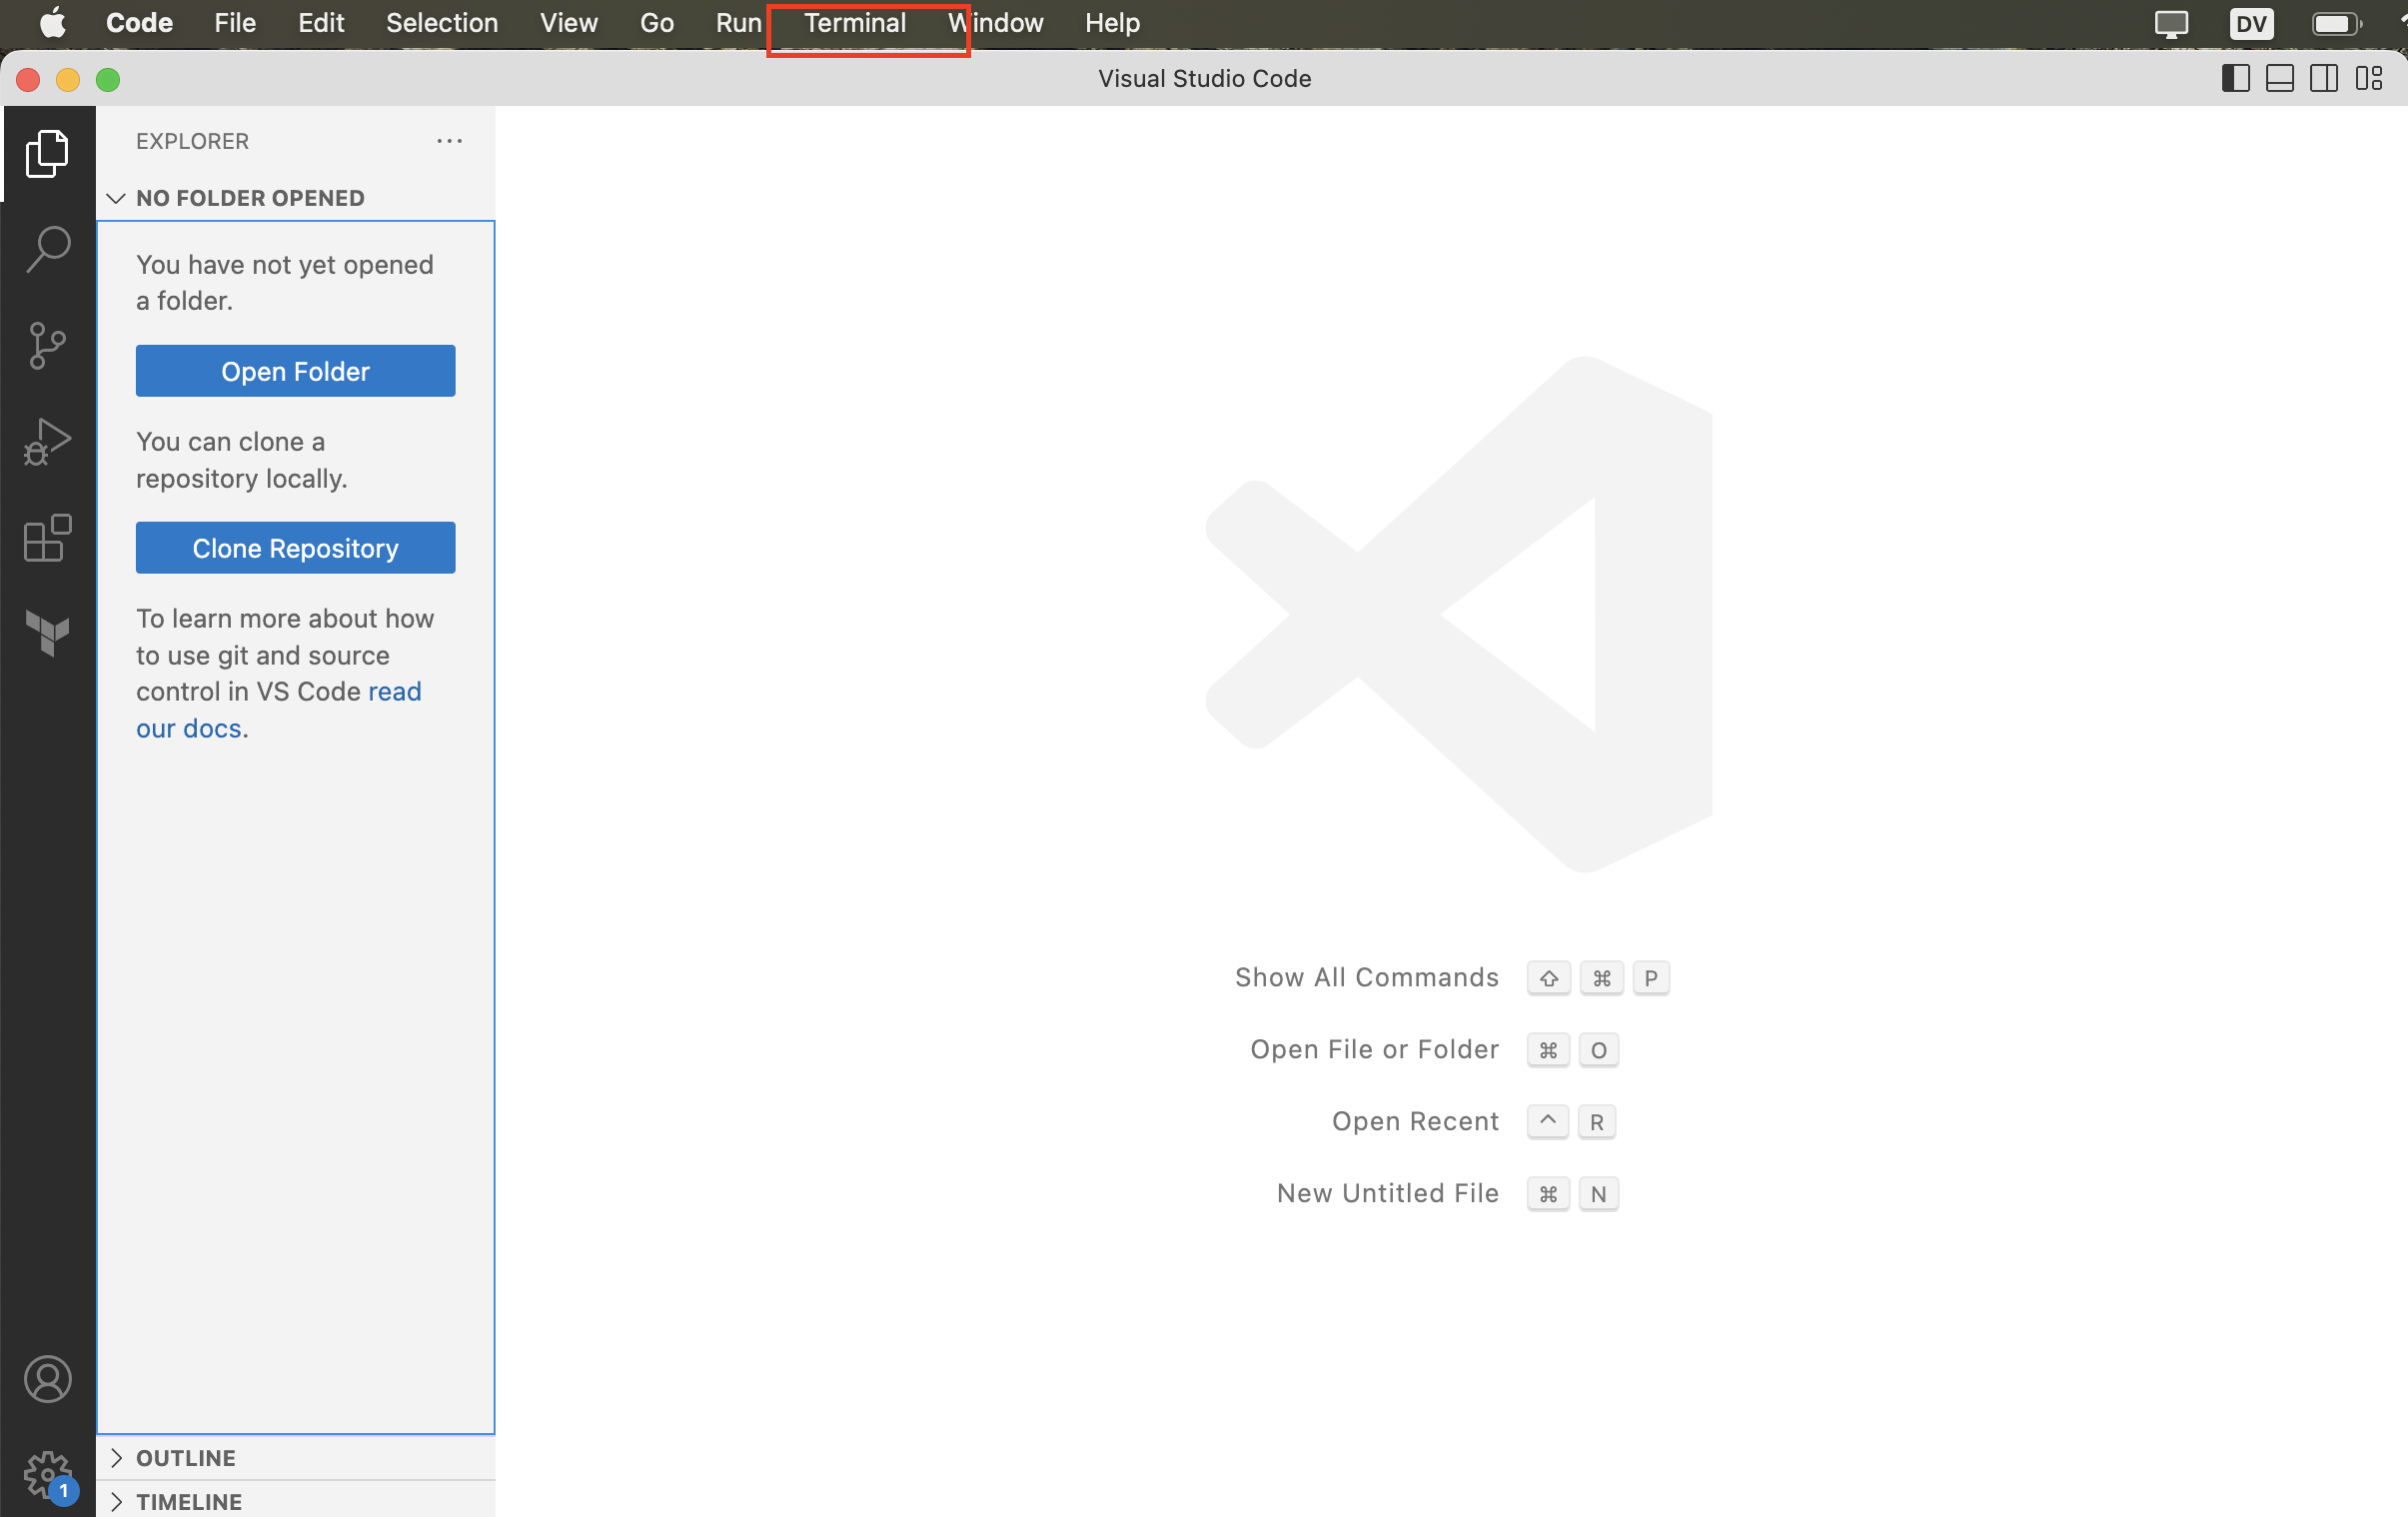Screen dimensions: 2408x1517
Task: Open the Window menu
Action: [994, 23]
